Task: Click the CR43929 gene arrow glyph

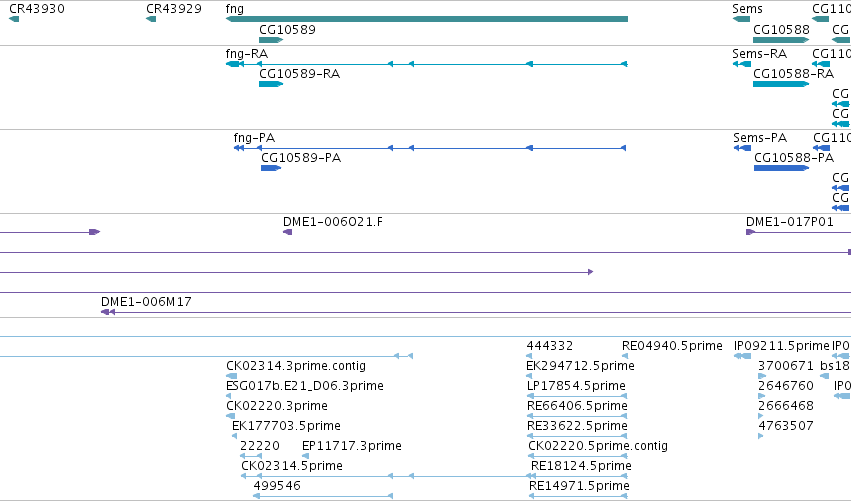Action: click(x=151, y=19)
